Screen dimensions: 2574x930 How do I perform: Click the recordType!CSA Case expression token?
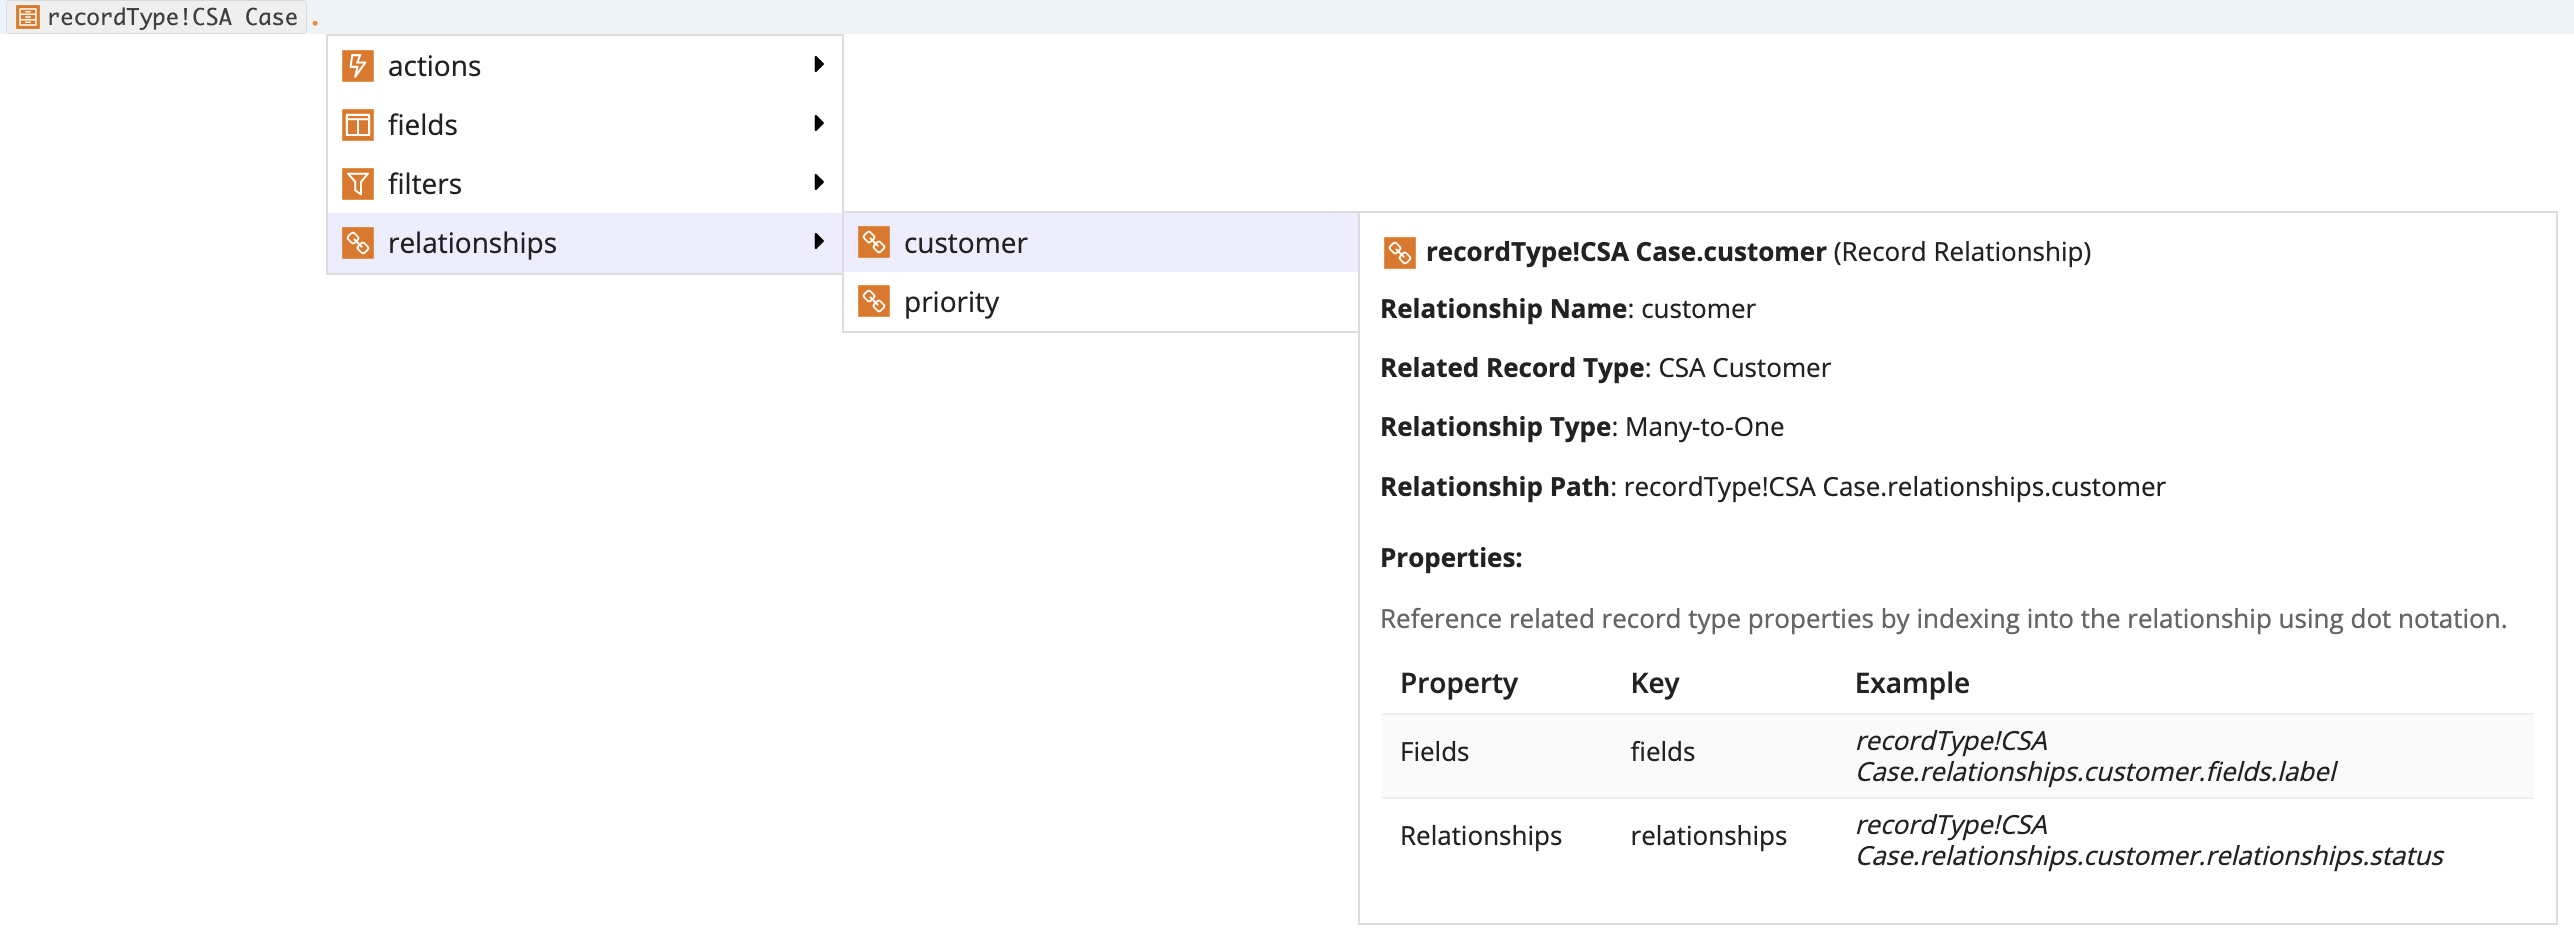point(157,17)
